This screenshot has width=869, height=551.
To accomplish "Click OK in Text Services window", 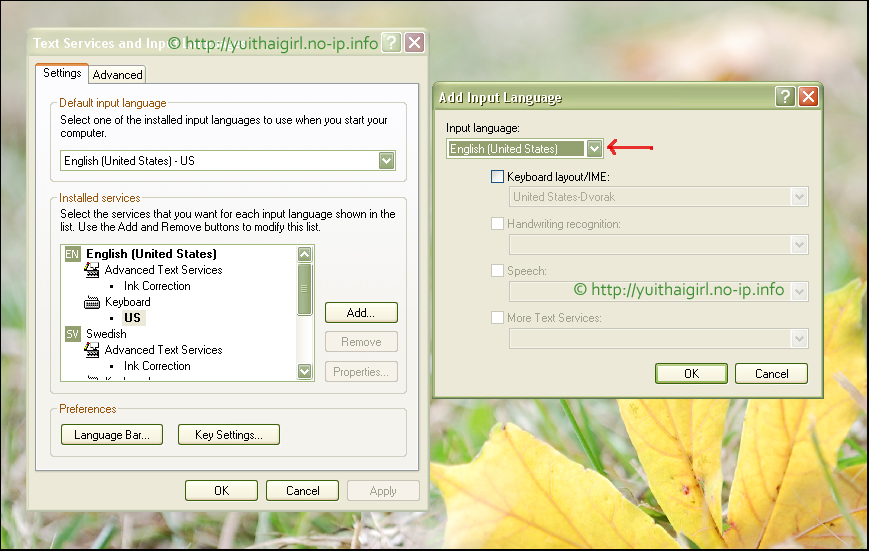I will [x=221, y=491].
